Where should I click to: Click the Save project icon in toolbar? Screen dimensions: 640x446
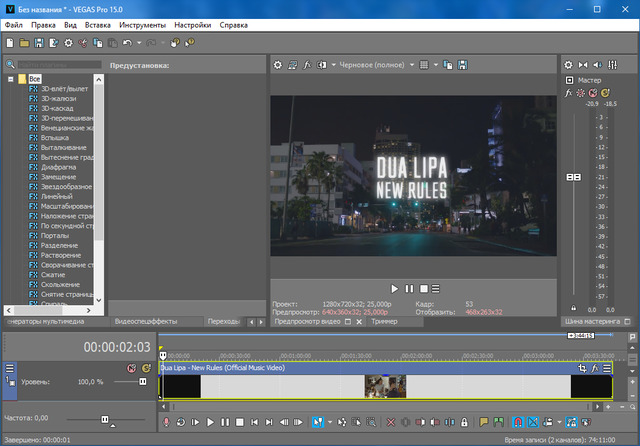[x=38, y=43]
